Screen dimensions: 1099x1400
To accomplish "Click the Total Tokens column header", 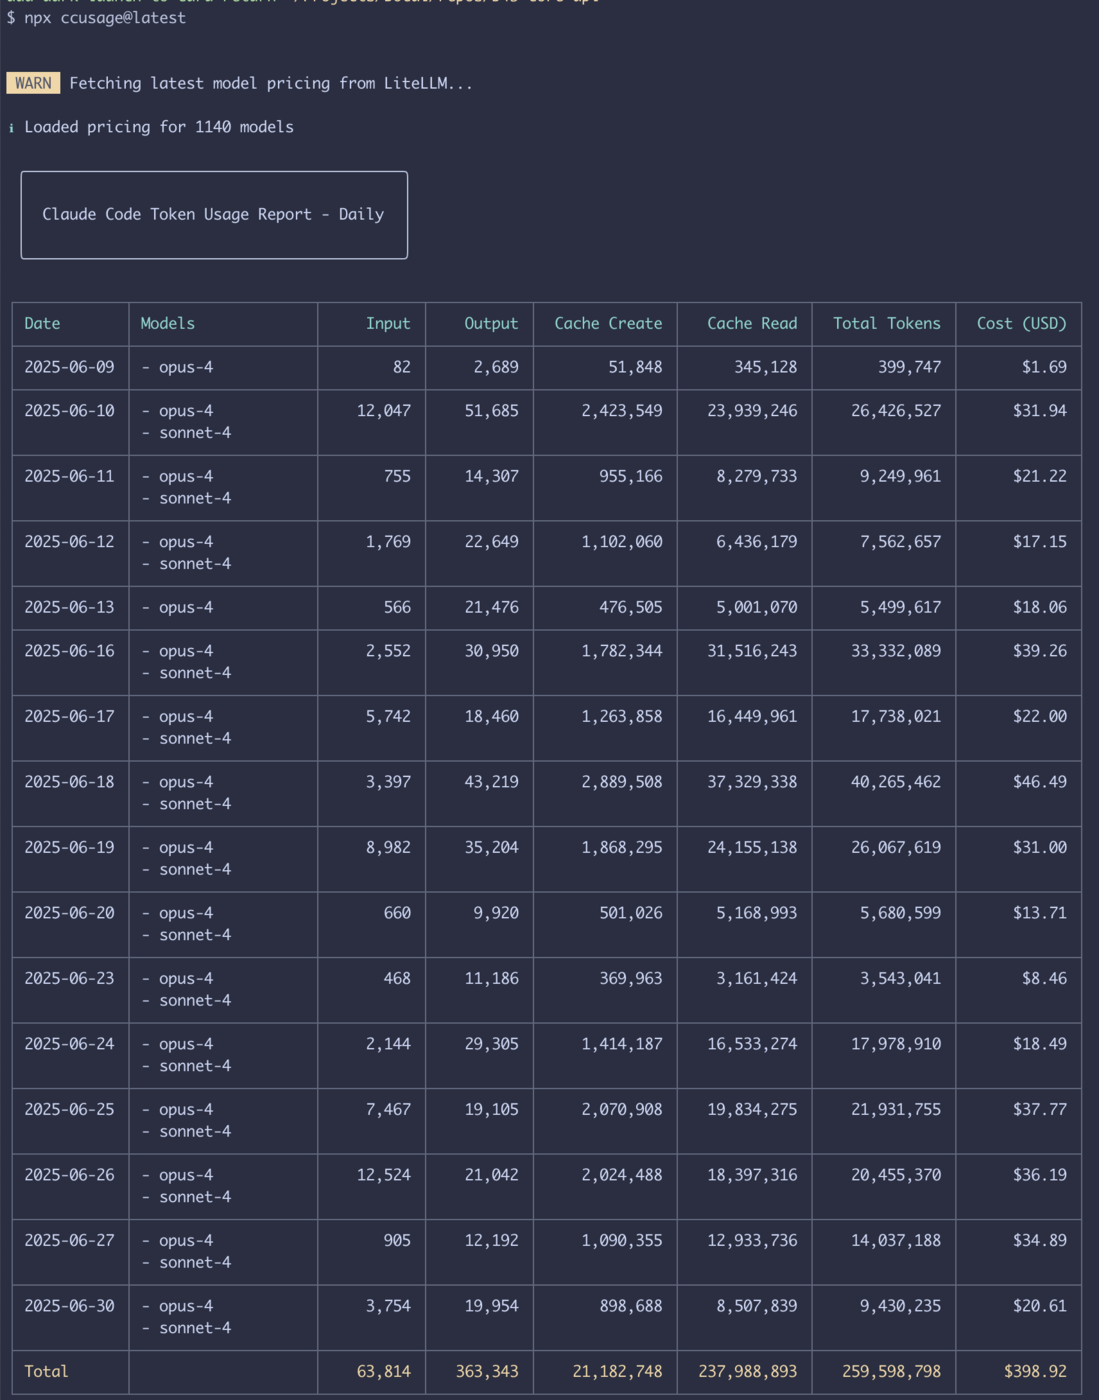I will [x=887, y=323].
